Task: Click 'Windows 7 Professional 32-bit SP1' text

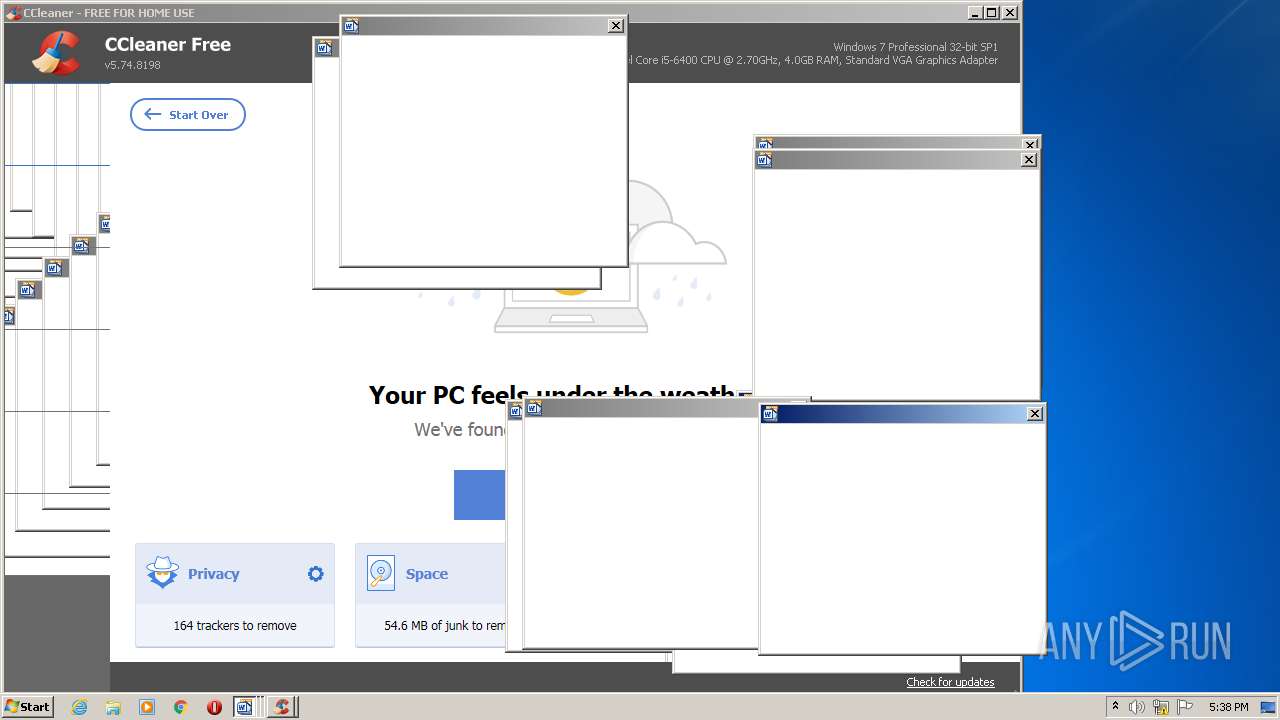Action: (915, 47)
